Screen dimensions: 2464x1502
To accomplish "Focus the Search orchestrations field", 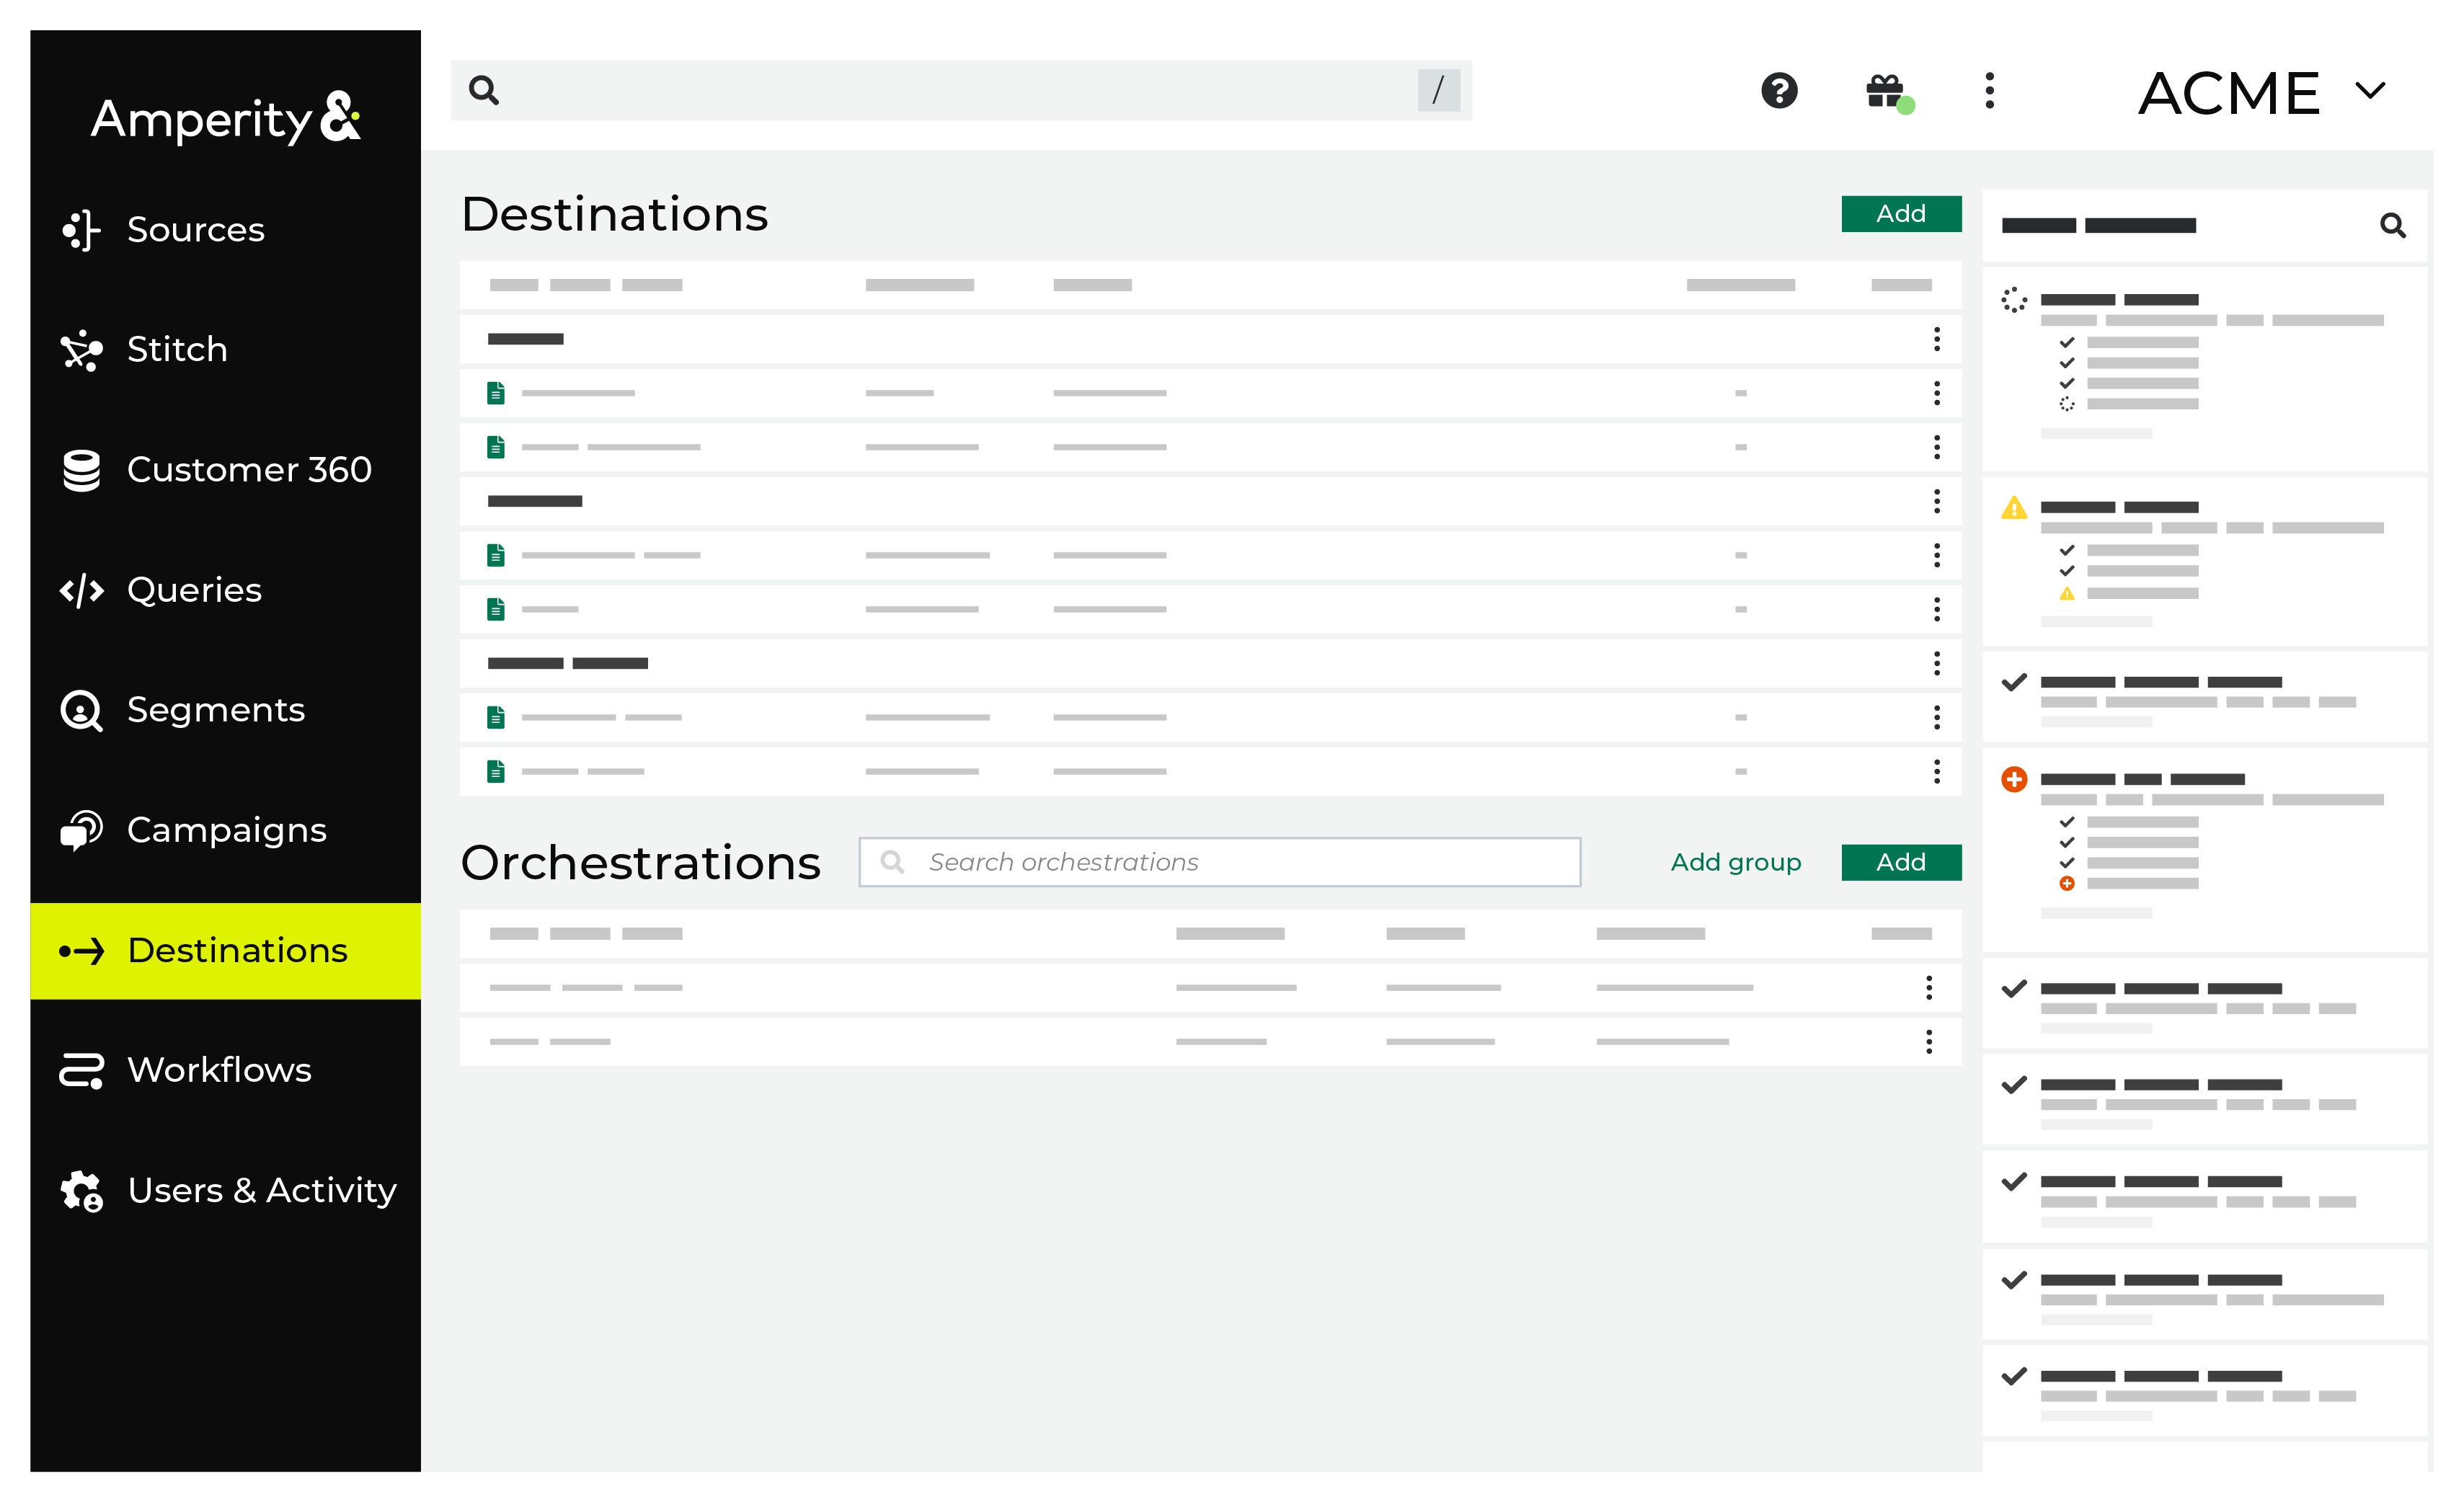I will click(1220, 862).
